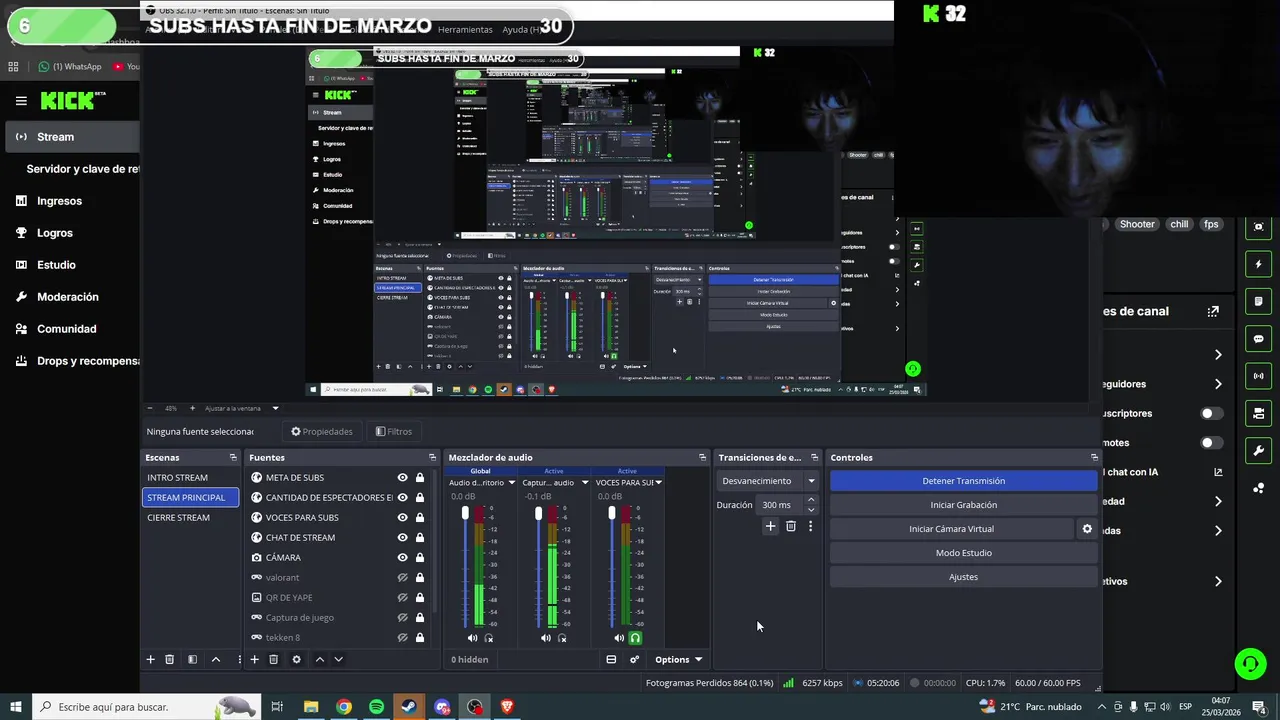Screen dimensions: 1280x720
Task: Move source up arrow in Fuentes toolbar
Action: (x=320, y=659)
